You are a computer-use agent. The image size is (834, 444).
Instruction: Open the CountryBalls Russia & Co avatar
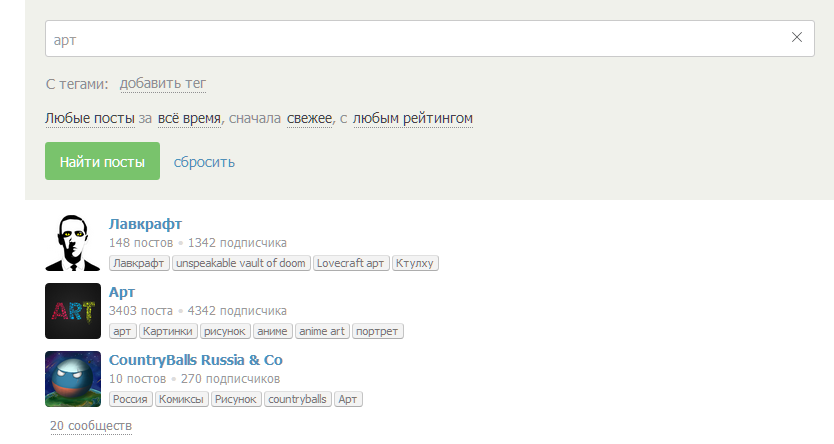tap(73, 379)
